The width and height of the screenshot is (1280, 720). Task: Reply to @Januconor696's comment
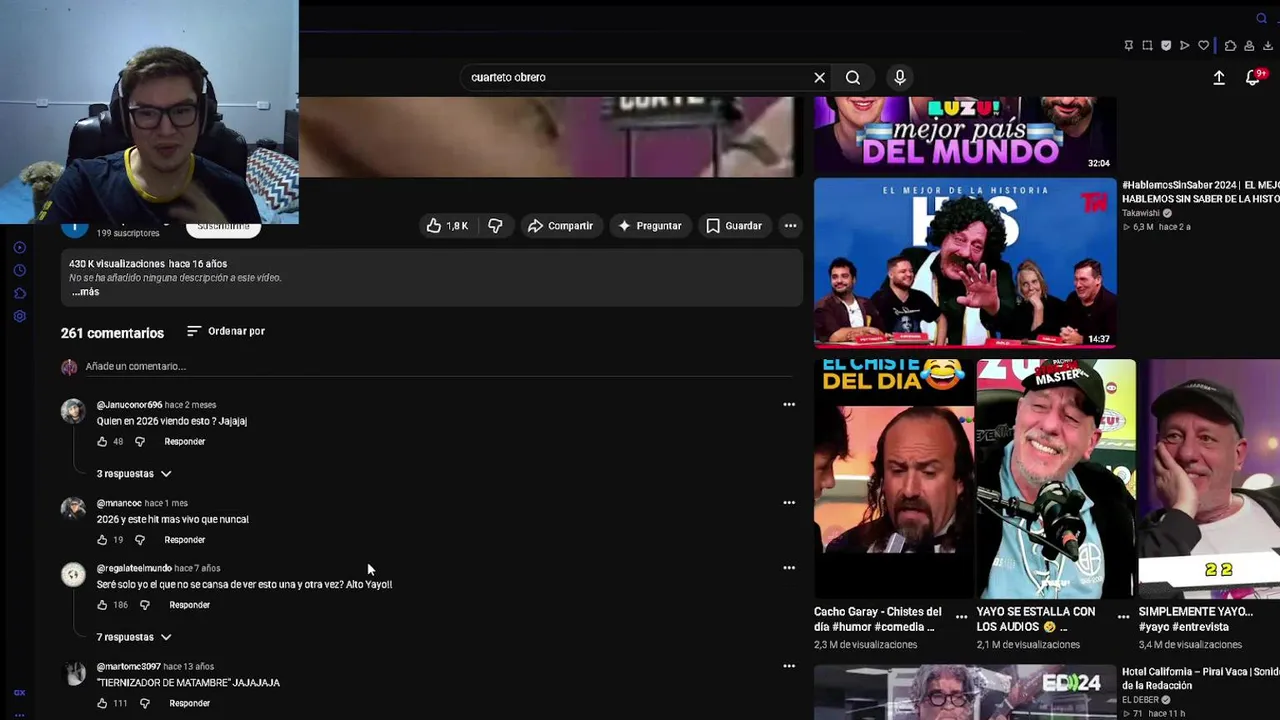pos(185,441)
